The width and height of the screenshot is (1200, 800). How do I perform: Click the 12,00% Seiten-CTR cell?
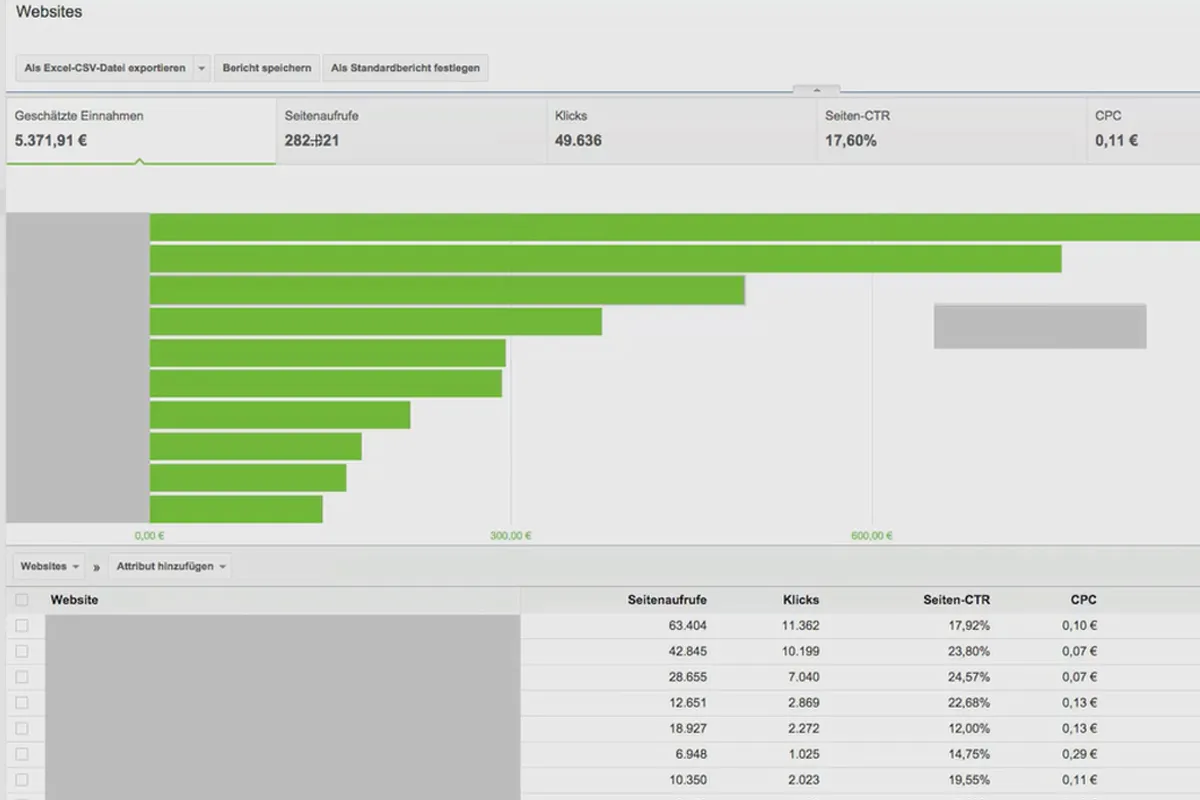[971, 728]
